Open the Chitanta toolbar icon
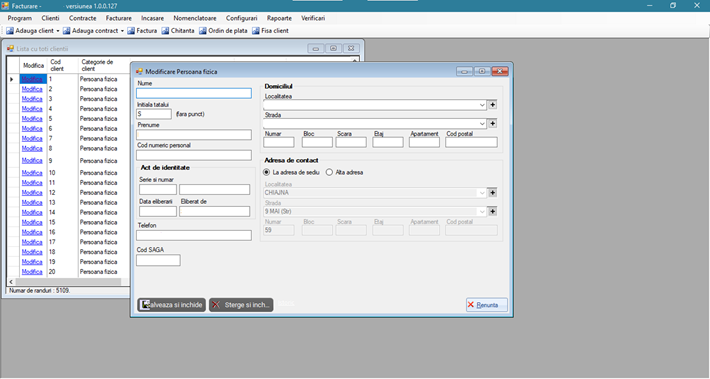Screen dimensions: 710x379 coord(165,31)
